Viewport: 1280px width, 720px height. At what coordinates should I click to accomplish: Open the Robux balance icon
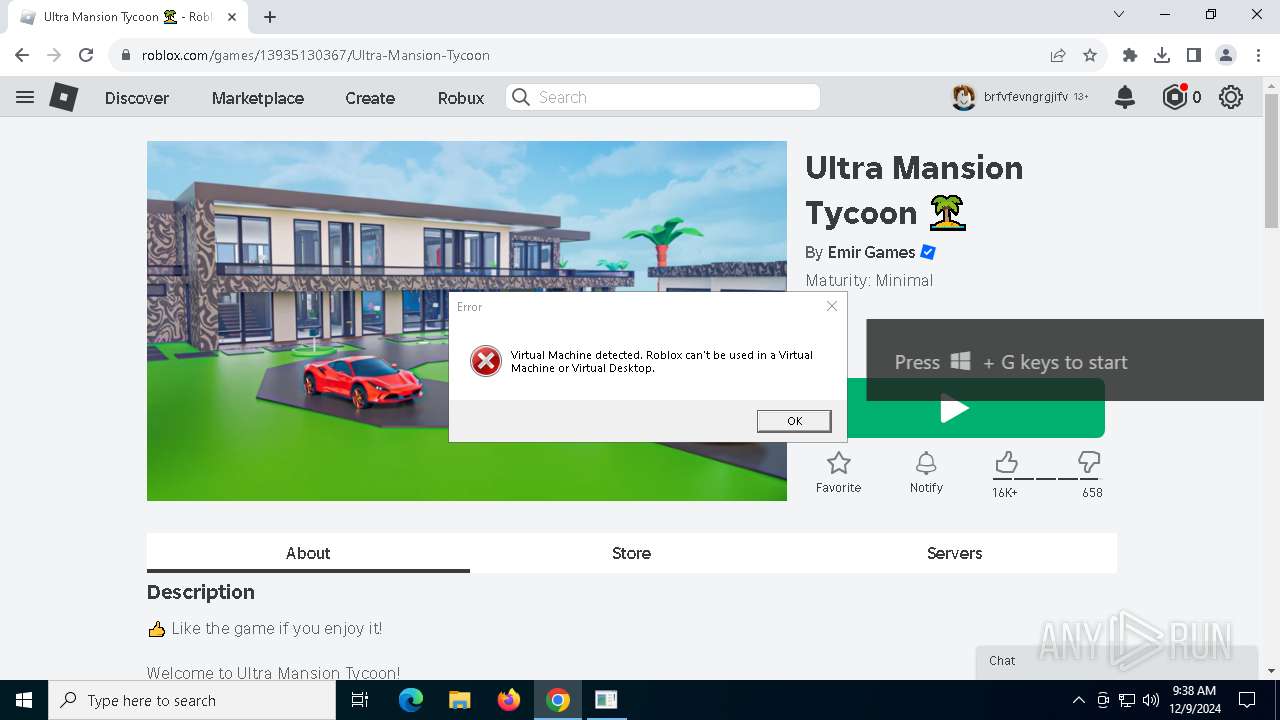click(x=1175, y=97)
